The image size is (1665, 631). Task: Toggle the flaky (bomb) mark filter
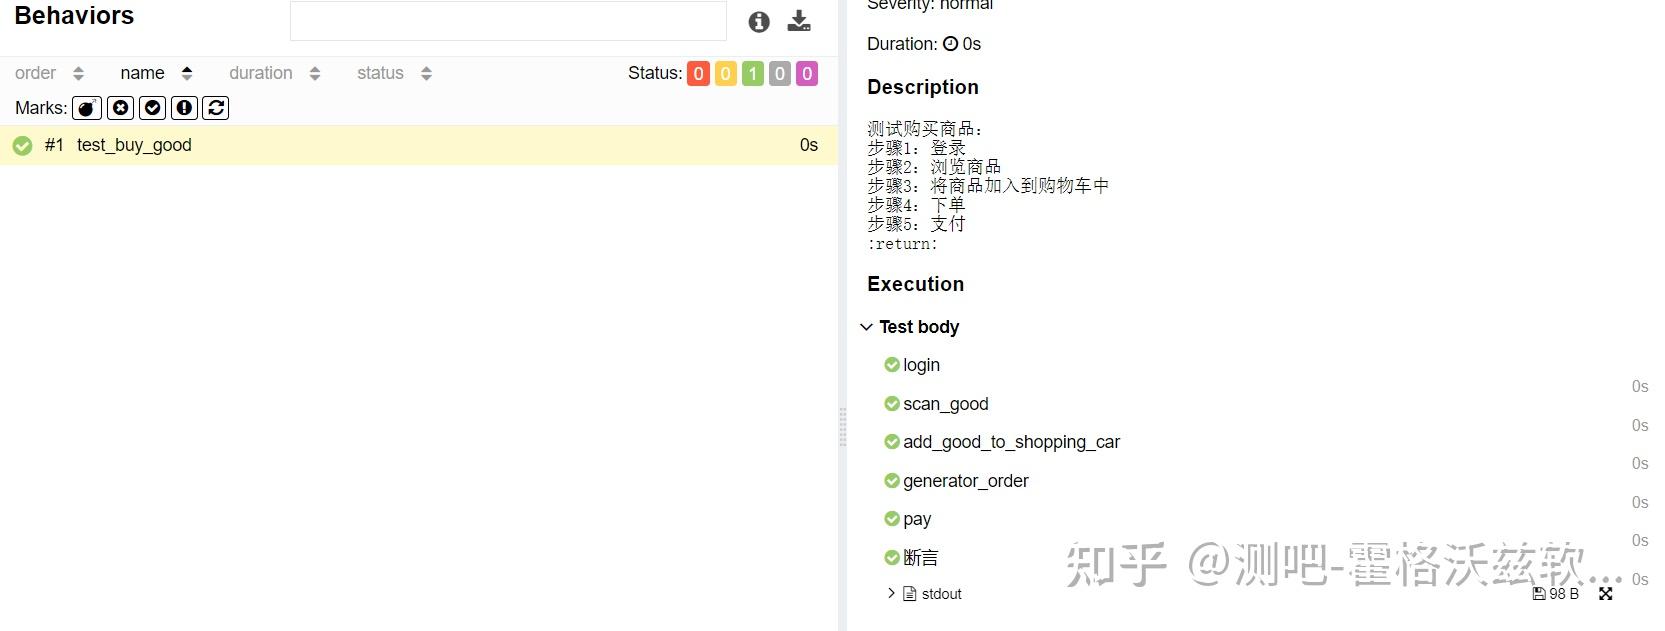point(87,108)
